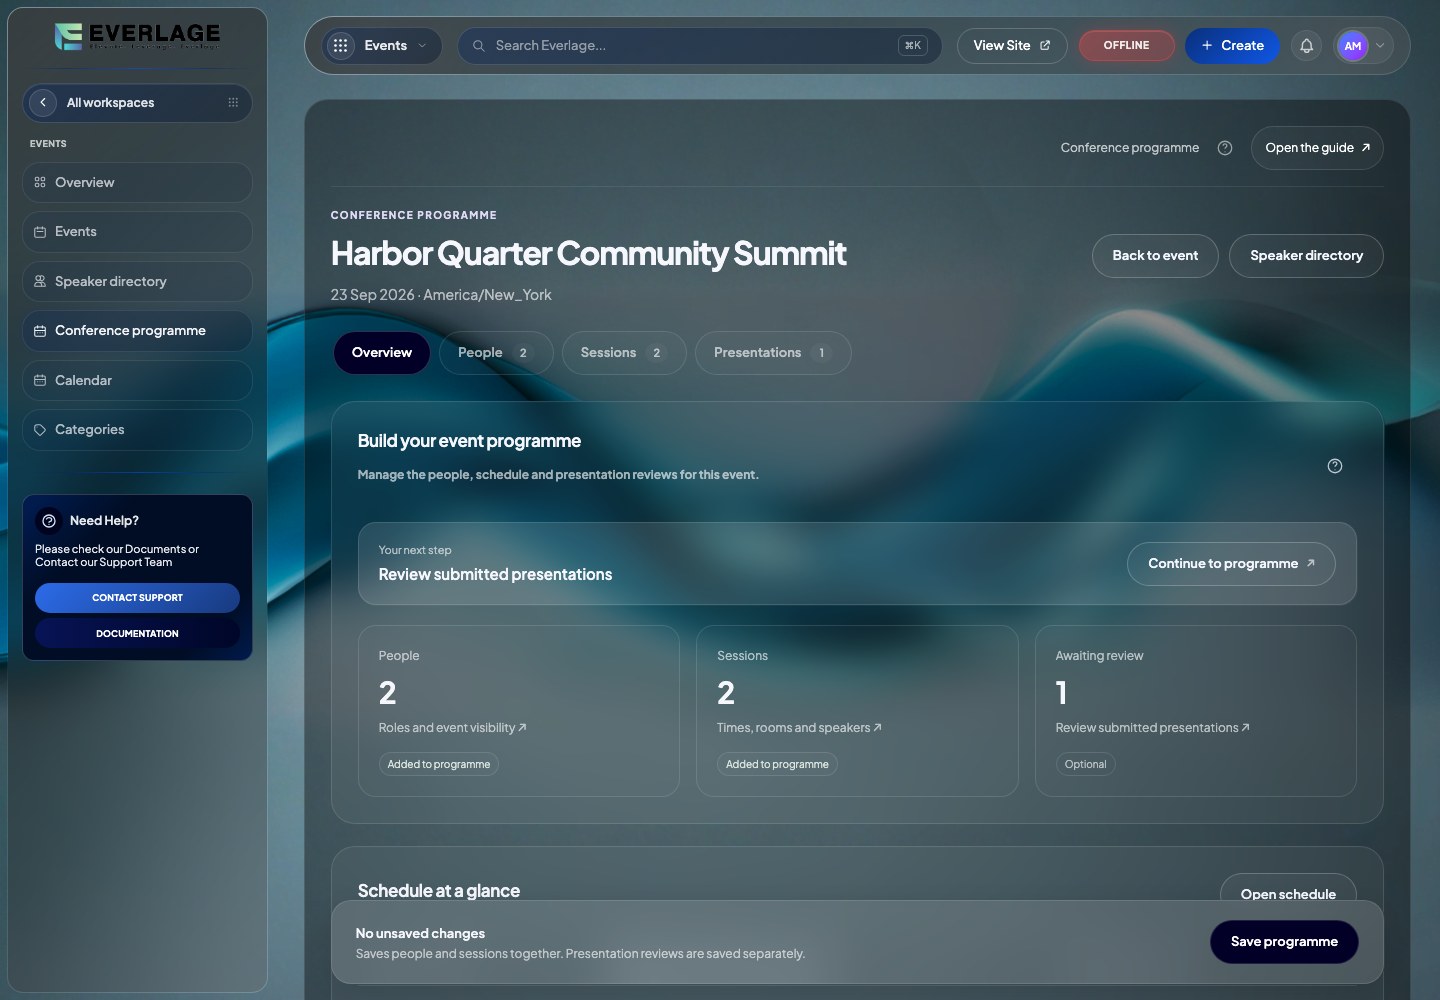The width and height of the screenshot is (1440, 1000).
Task: Open the Documentation button
Action: [137, 634]
